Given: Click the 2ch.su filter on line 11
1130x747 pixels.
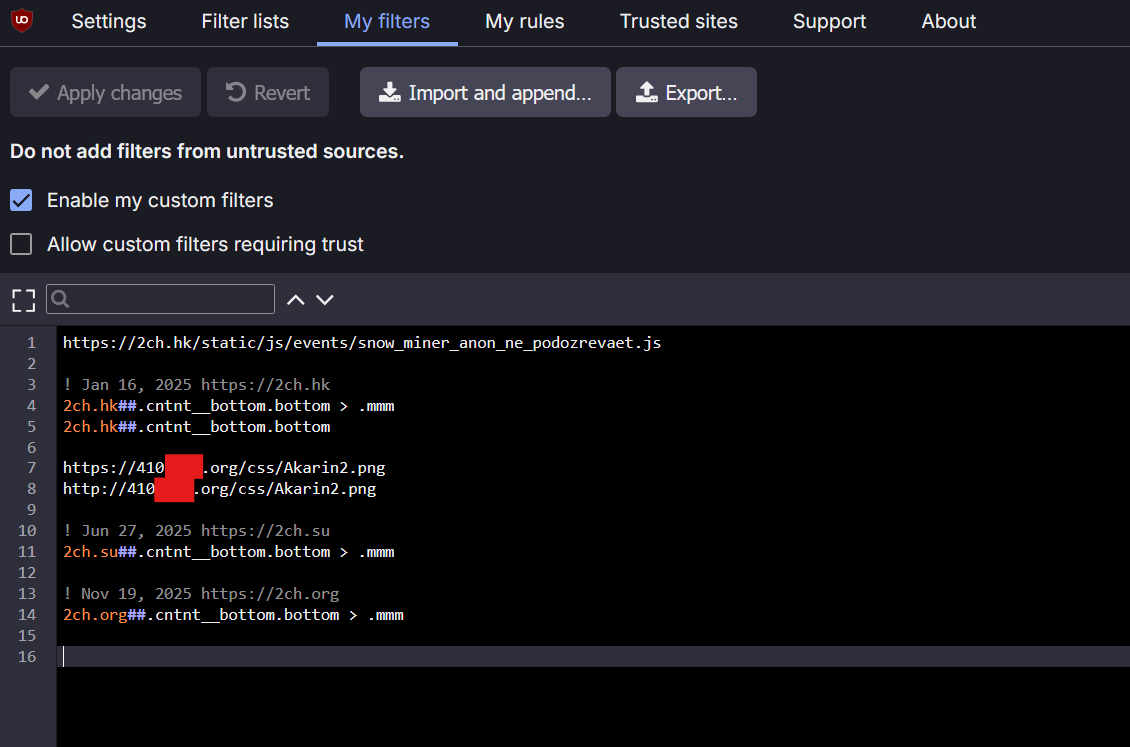Looking at the screenshot, I should click(x=228, y=552).
